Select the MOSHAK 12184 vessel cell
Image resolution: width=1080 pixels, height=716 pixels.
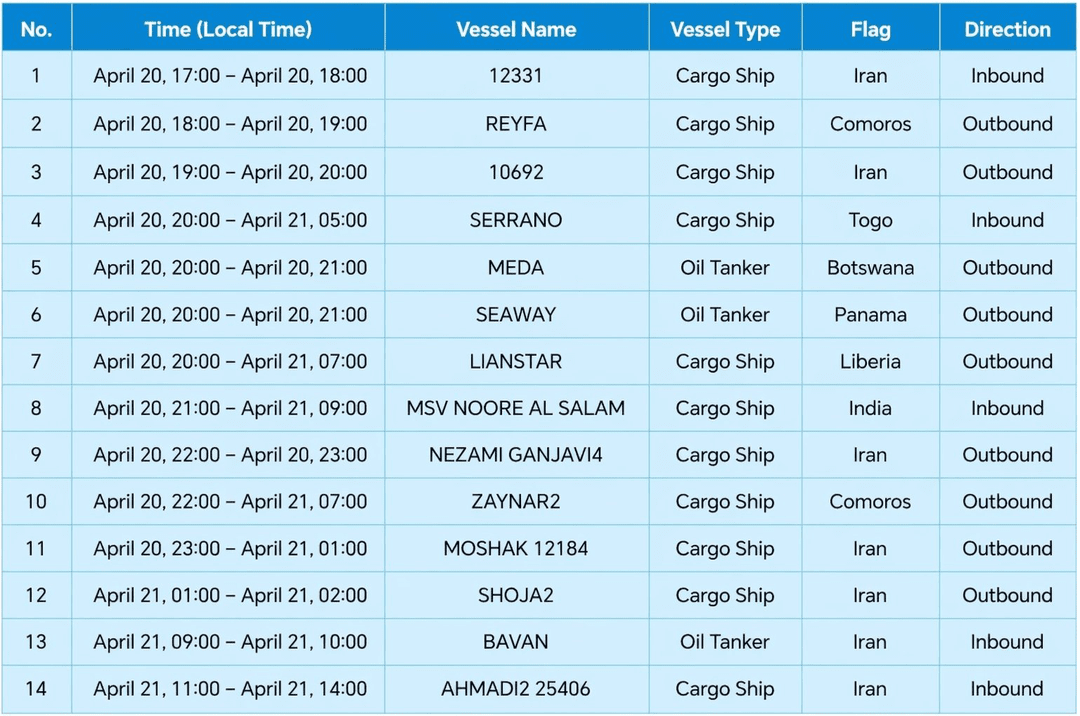click(516, 548)
